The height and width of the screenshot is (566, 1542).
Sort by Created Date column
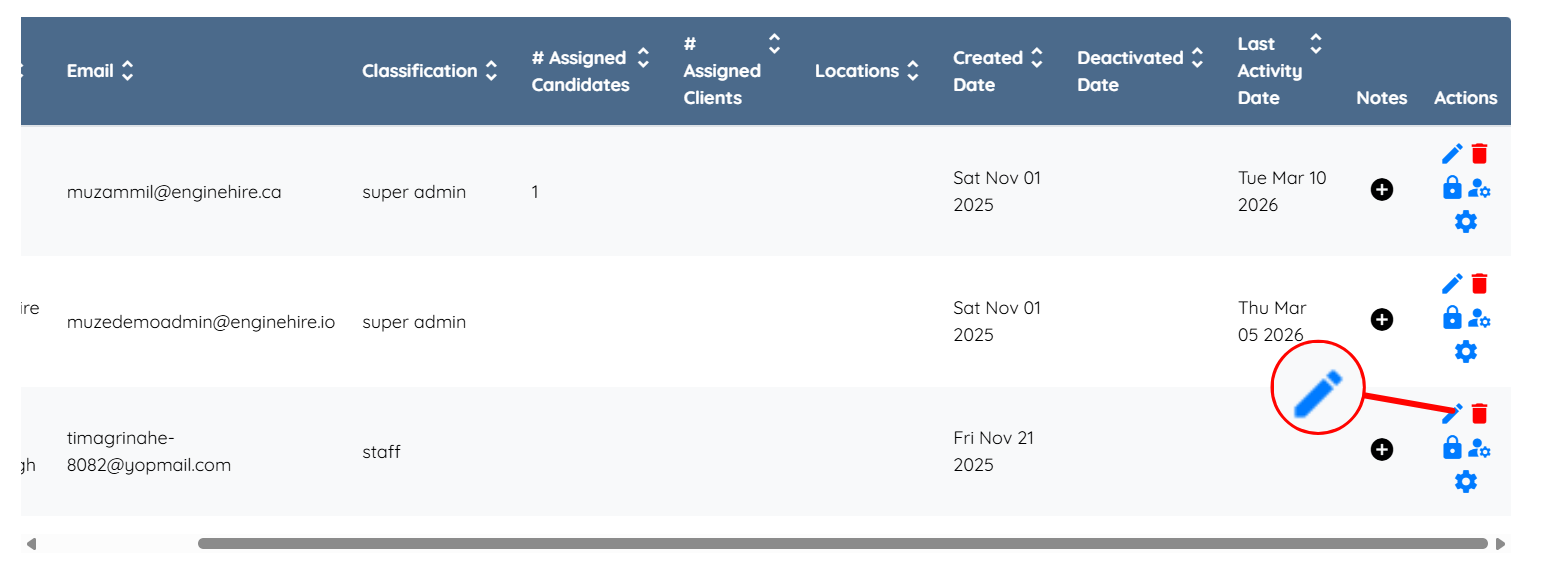tap(1037, 58)
